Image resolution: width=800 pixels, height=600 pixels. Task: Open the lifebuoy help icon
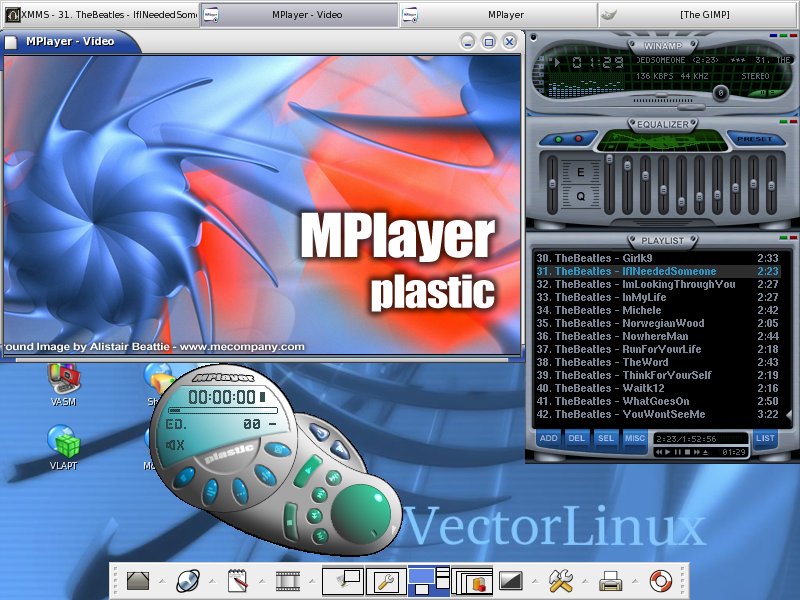point(661,579)
